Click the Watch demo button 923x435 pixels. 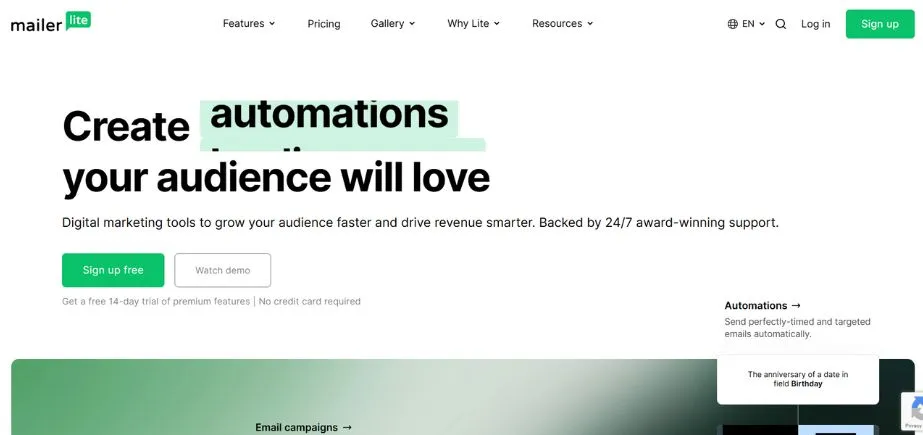(223, 270)
